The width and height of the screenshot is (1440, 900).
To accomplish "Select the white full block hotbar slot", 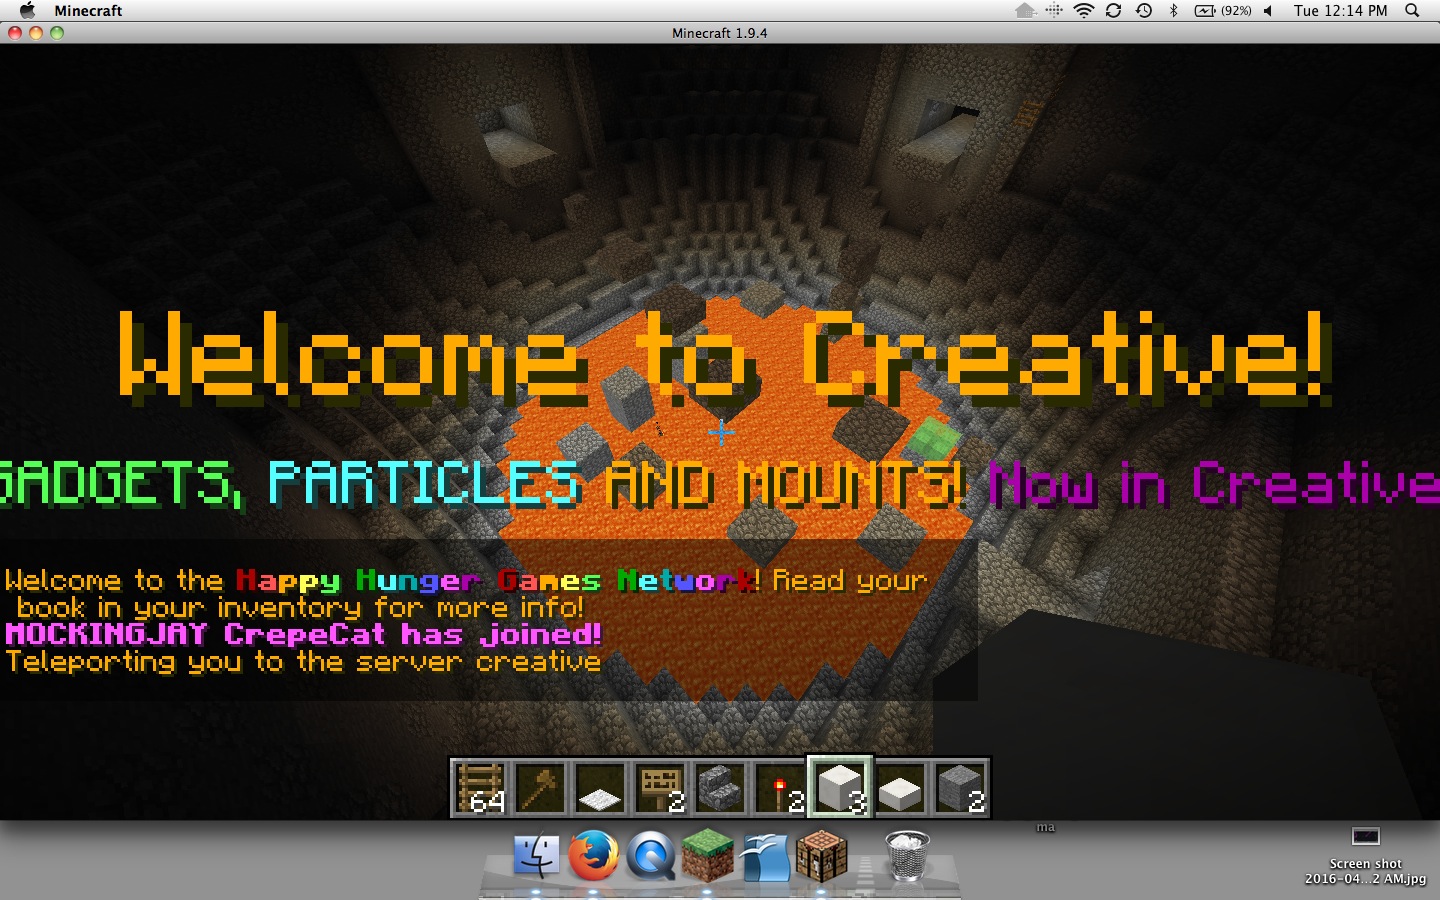I will click(x=840, y=788).
